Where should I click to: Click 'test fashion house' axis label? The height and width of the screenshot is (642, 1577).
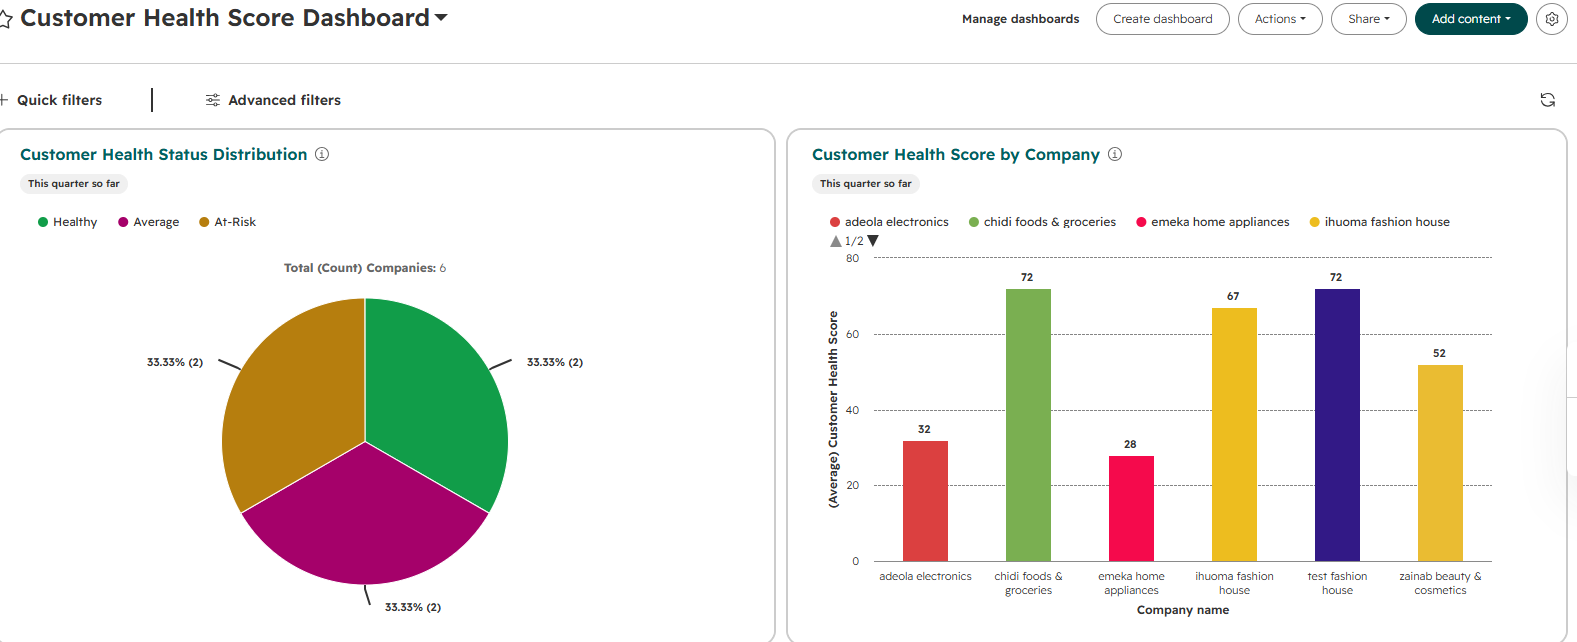[x=1337, y=583]
